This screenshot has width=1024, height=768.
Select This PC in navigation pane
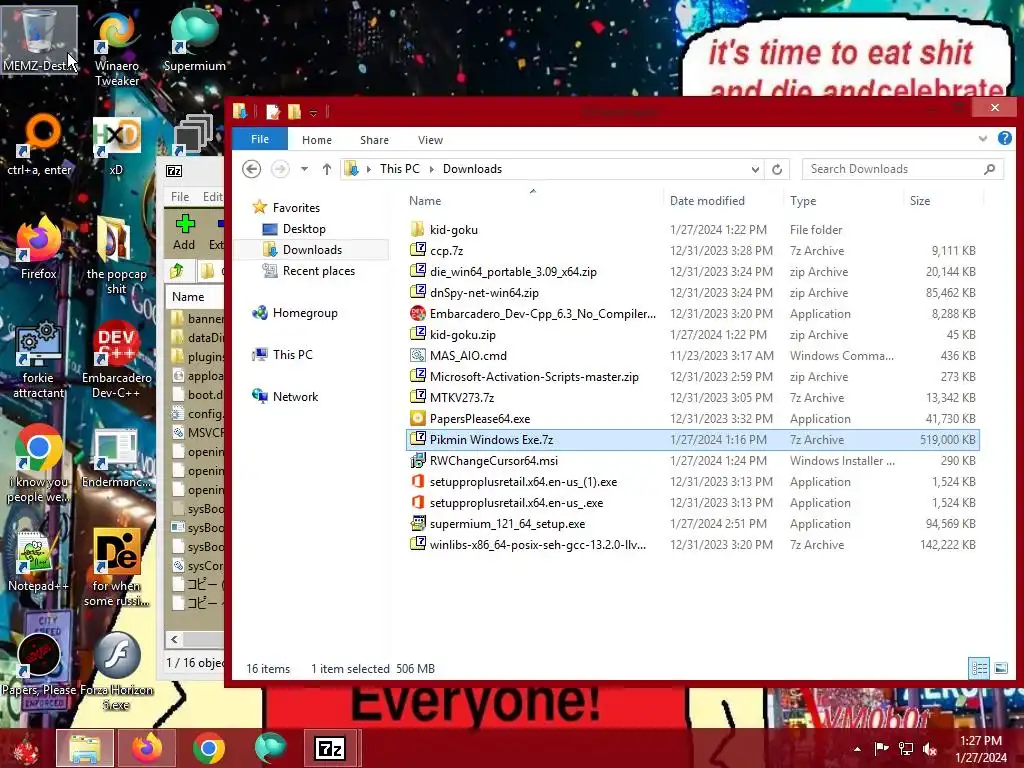tap(293, 355)
